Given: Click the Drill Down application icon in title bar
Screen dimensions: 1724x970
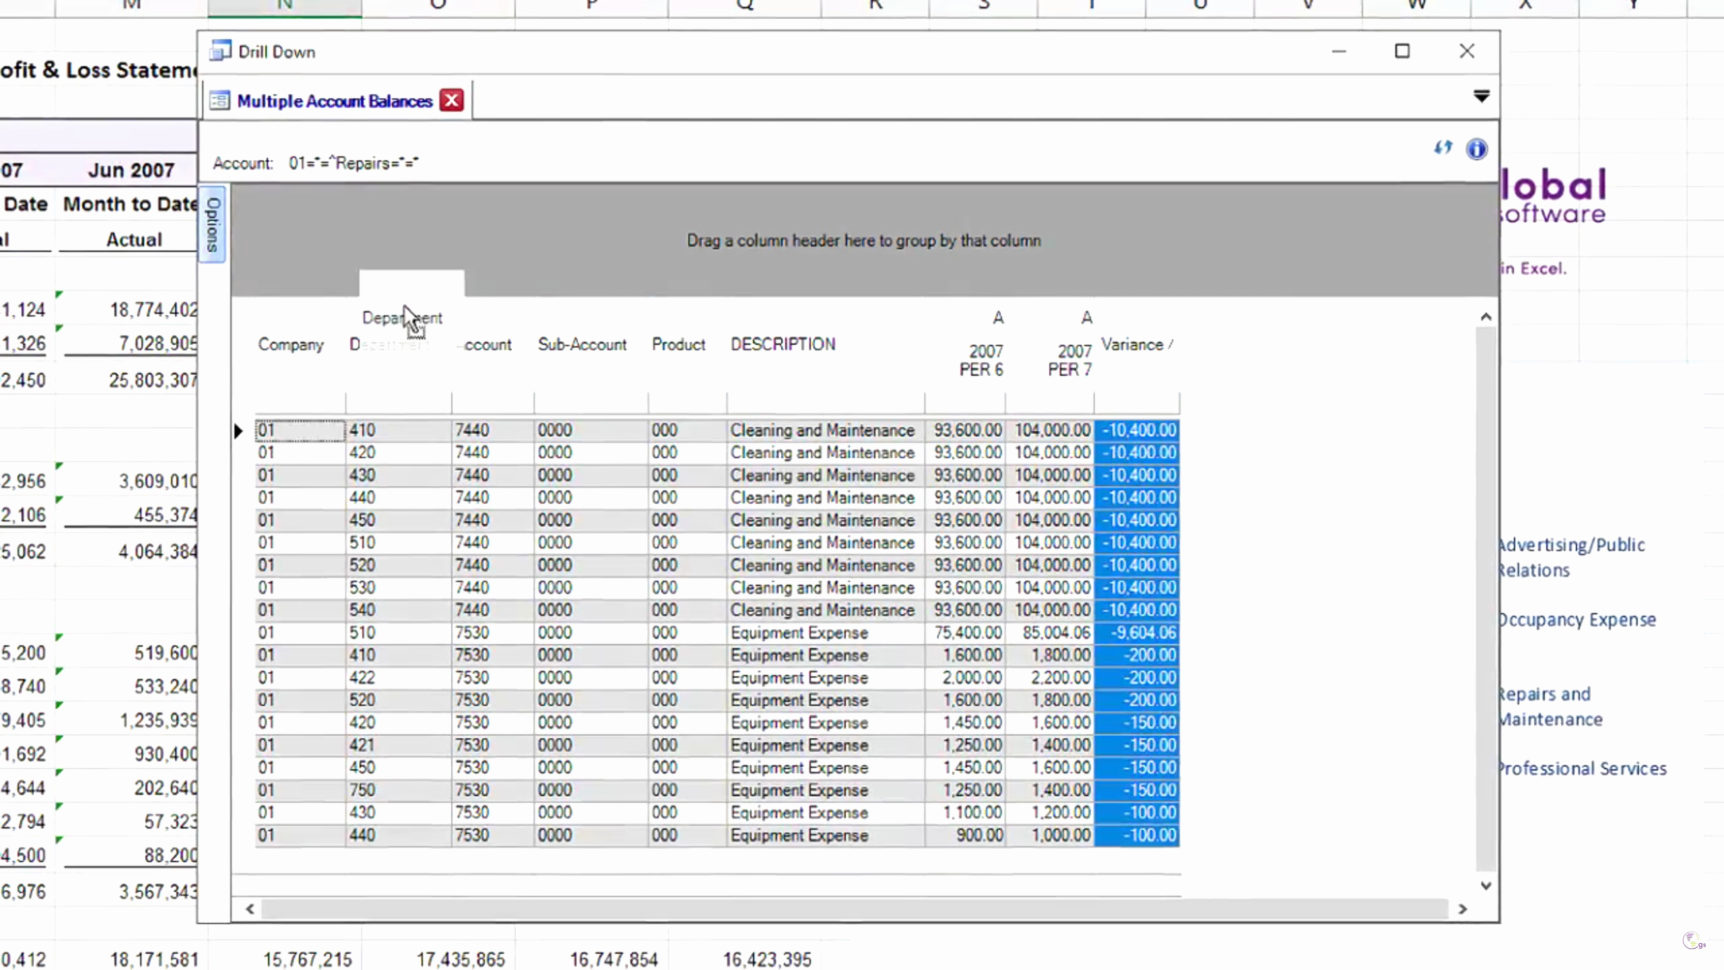Looking at the screenshot, I should pyautogui.click(x=219, y=50).
